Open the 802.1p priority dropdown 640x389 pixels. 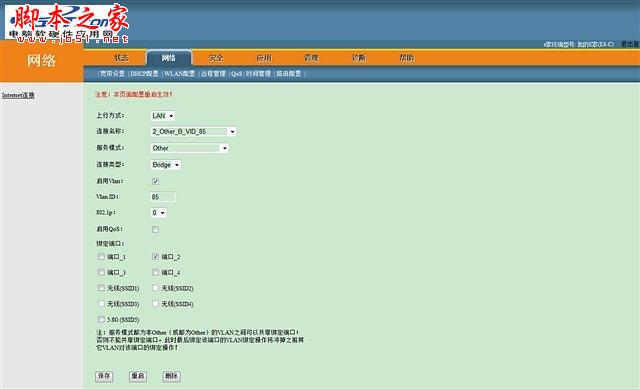click(158, 213)
